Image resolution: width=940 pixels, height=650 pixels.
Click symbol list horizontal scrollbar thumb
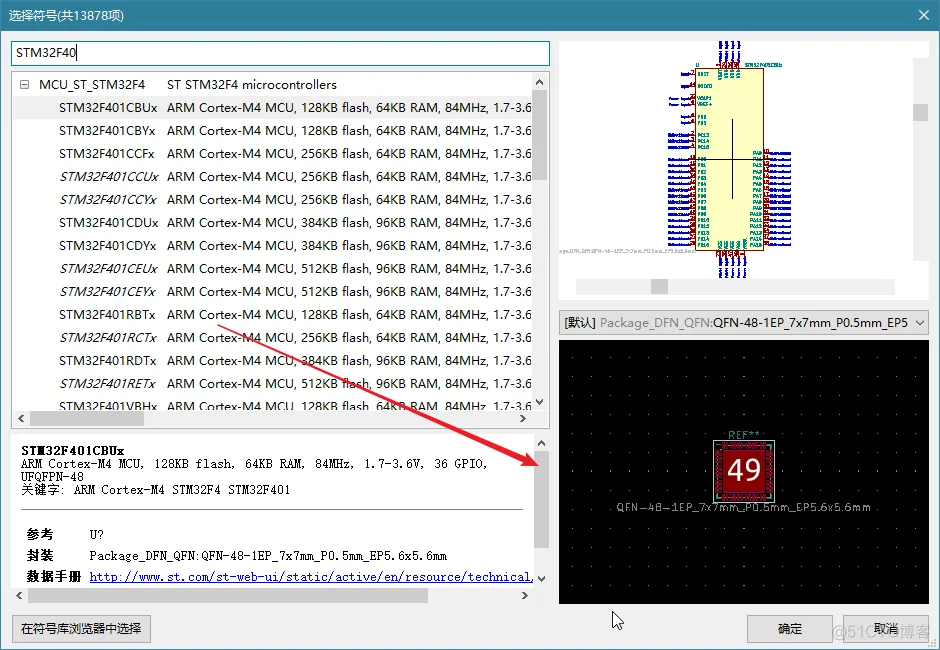pyautogui.click(x=87, y=419)
